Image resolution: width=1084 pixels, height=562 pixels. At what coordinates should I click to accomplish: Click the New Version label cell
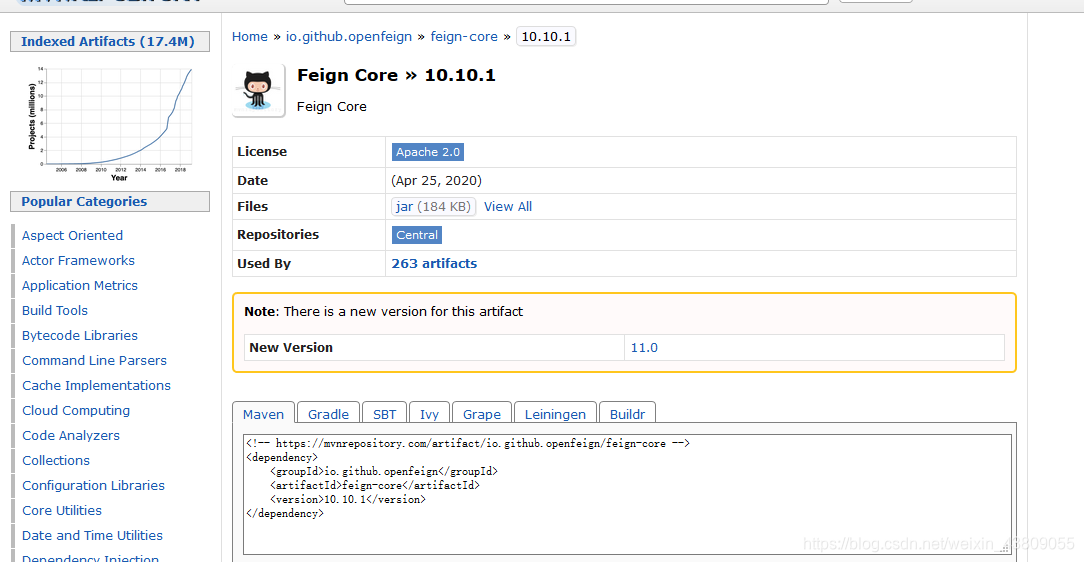point(434,348)
